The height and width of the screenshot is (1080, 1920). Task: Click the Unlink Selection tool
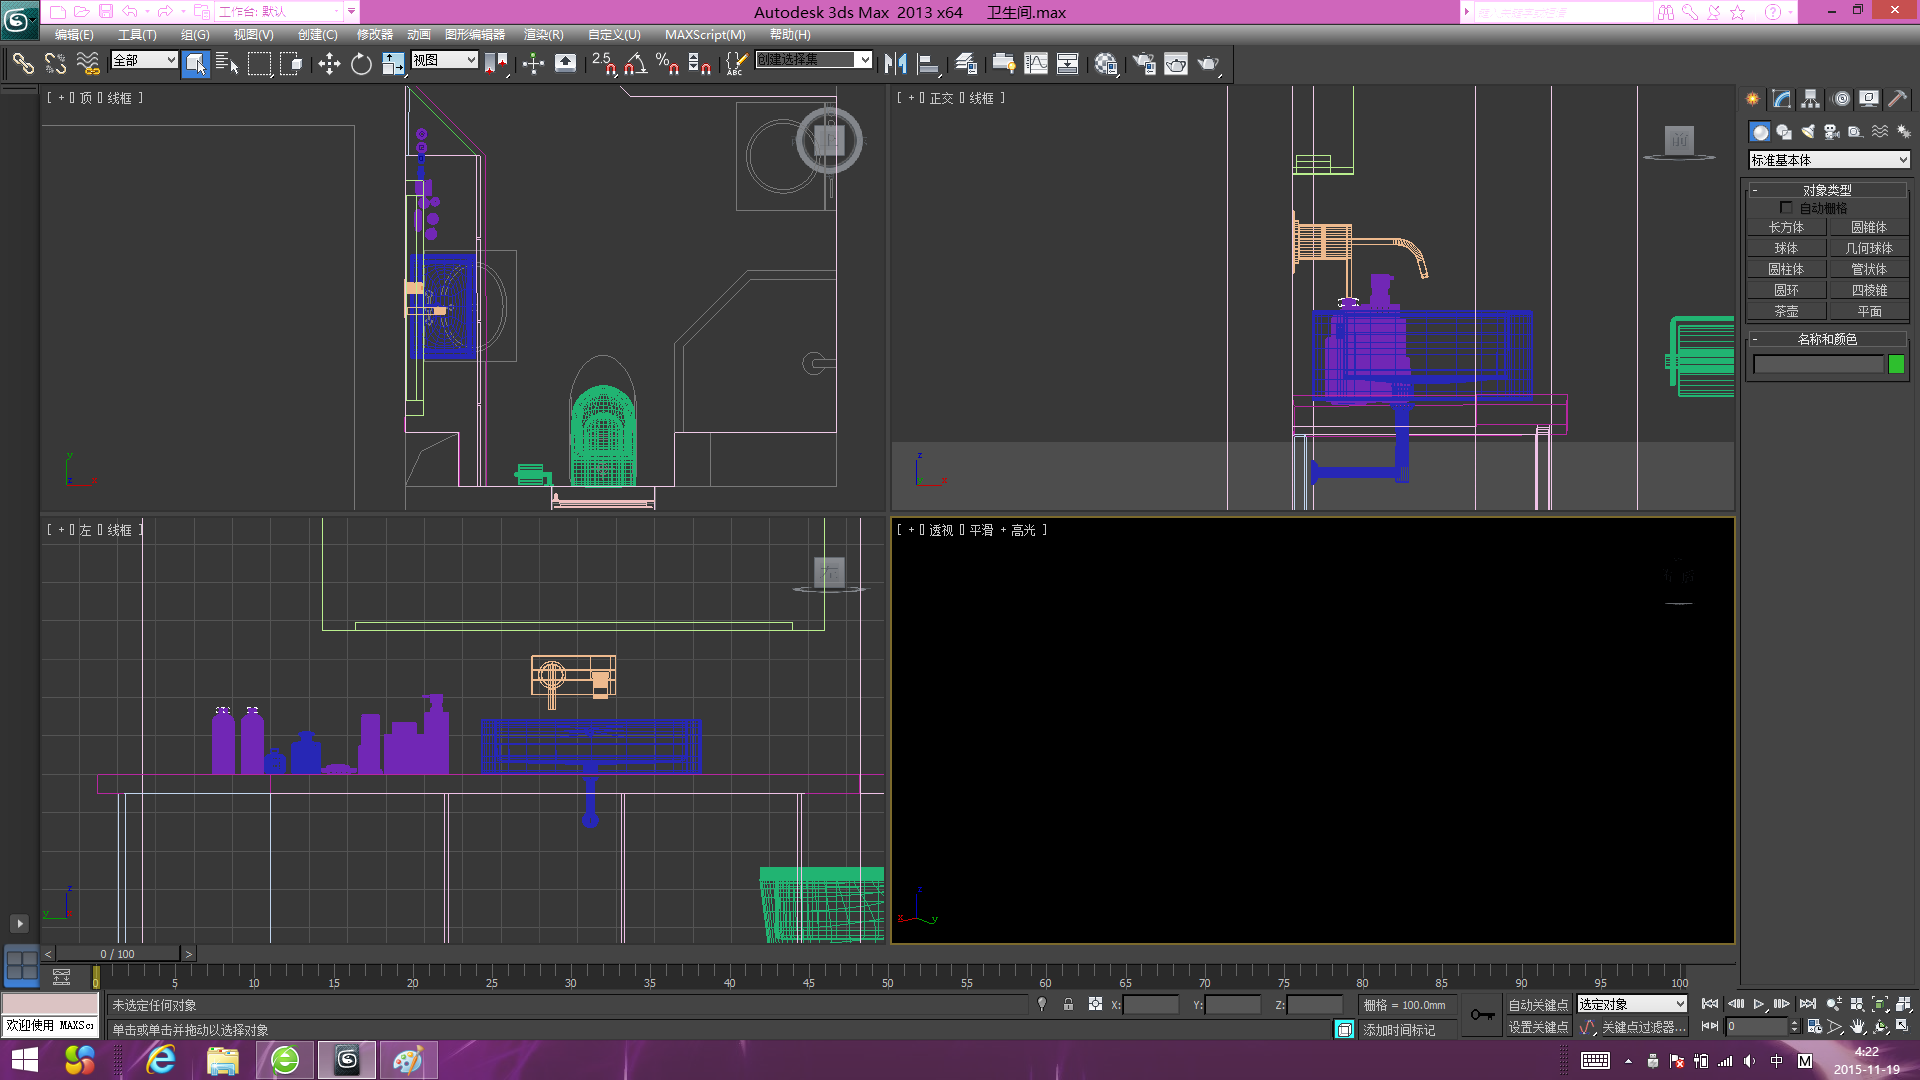55,64
